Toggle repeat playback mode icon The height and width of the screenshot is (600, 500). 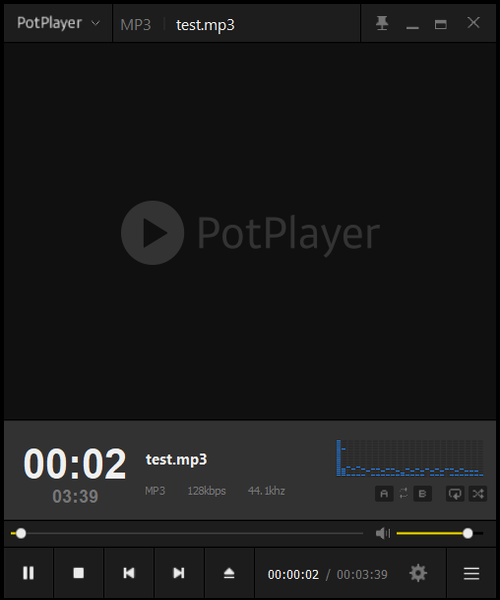(x=455, y=494)
